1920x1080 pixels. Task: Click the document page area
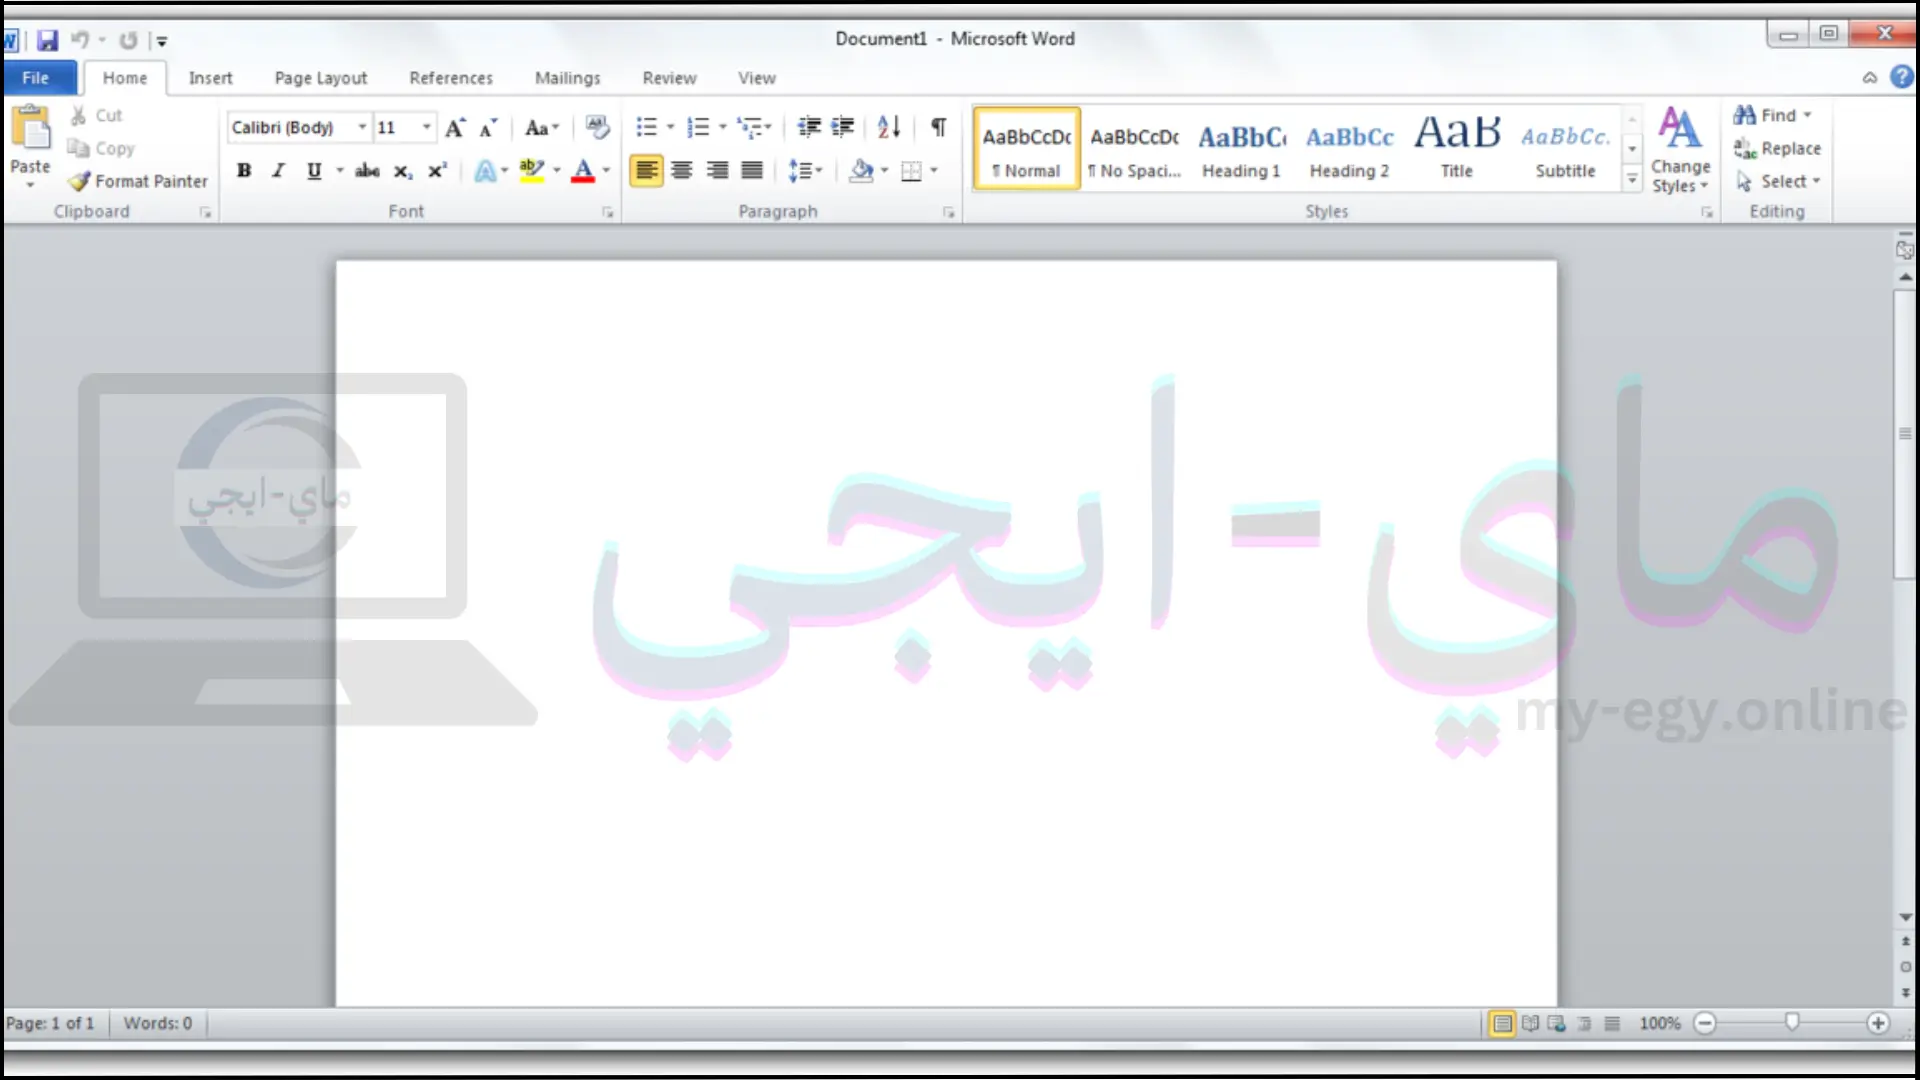click(948, 632)
